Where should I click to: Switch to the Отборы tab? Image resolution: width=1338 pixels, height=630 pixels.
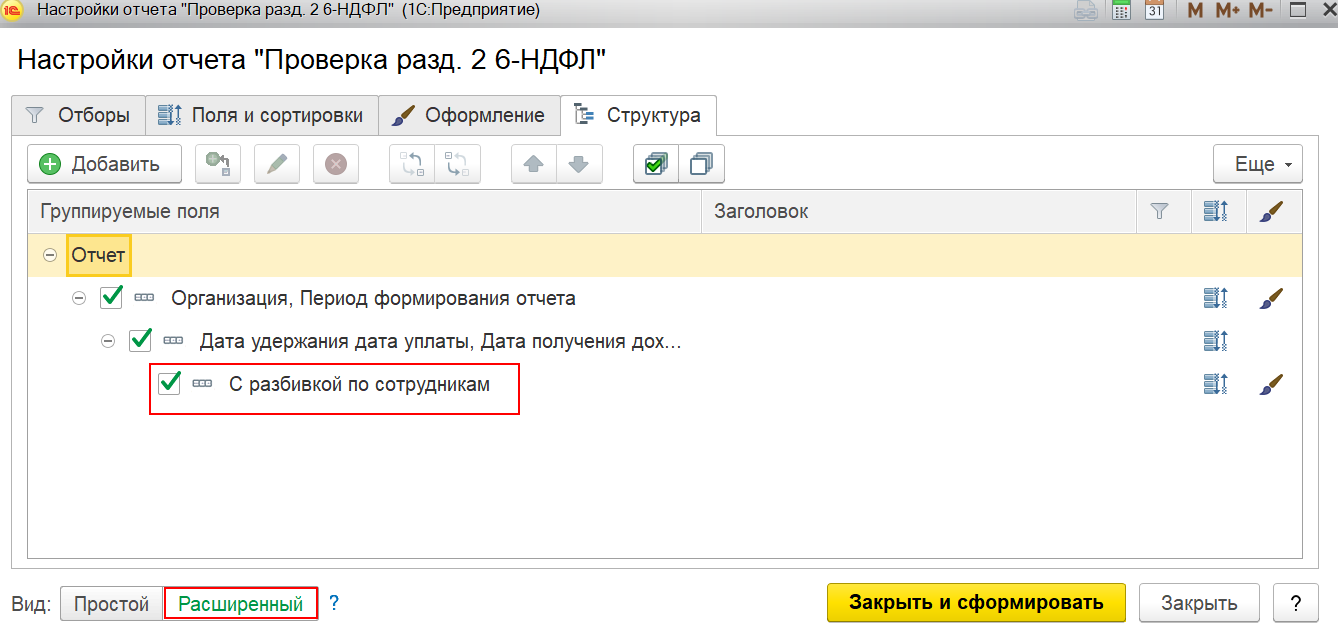78,115
